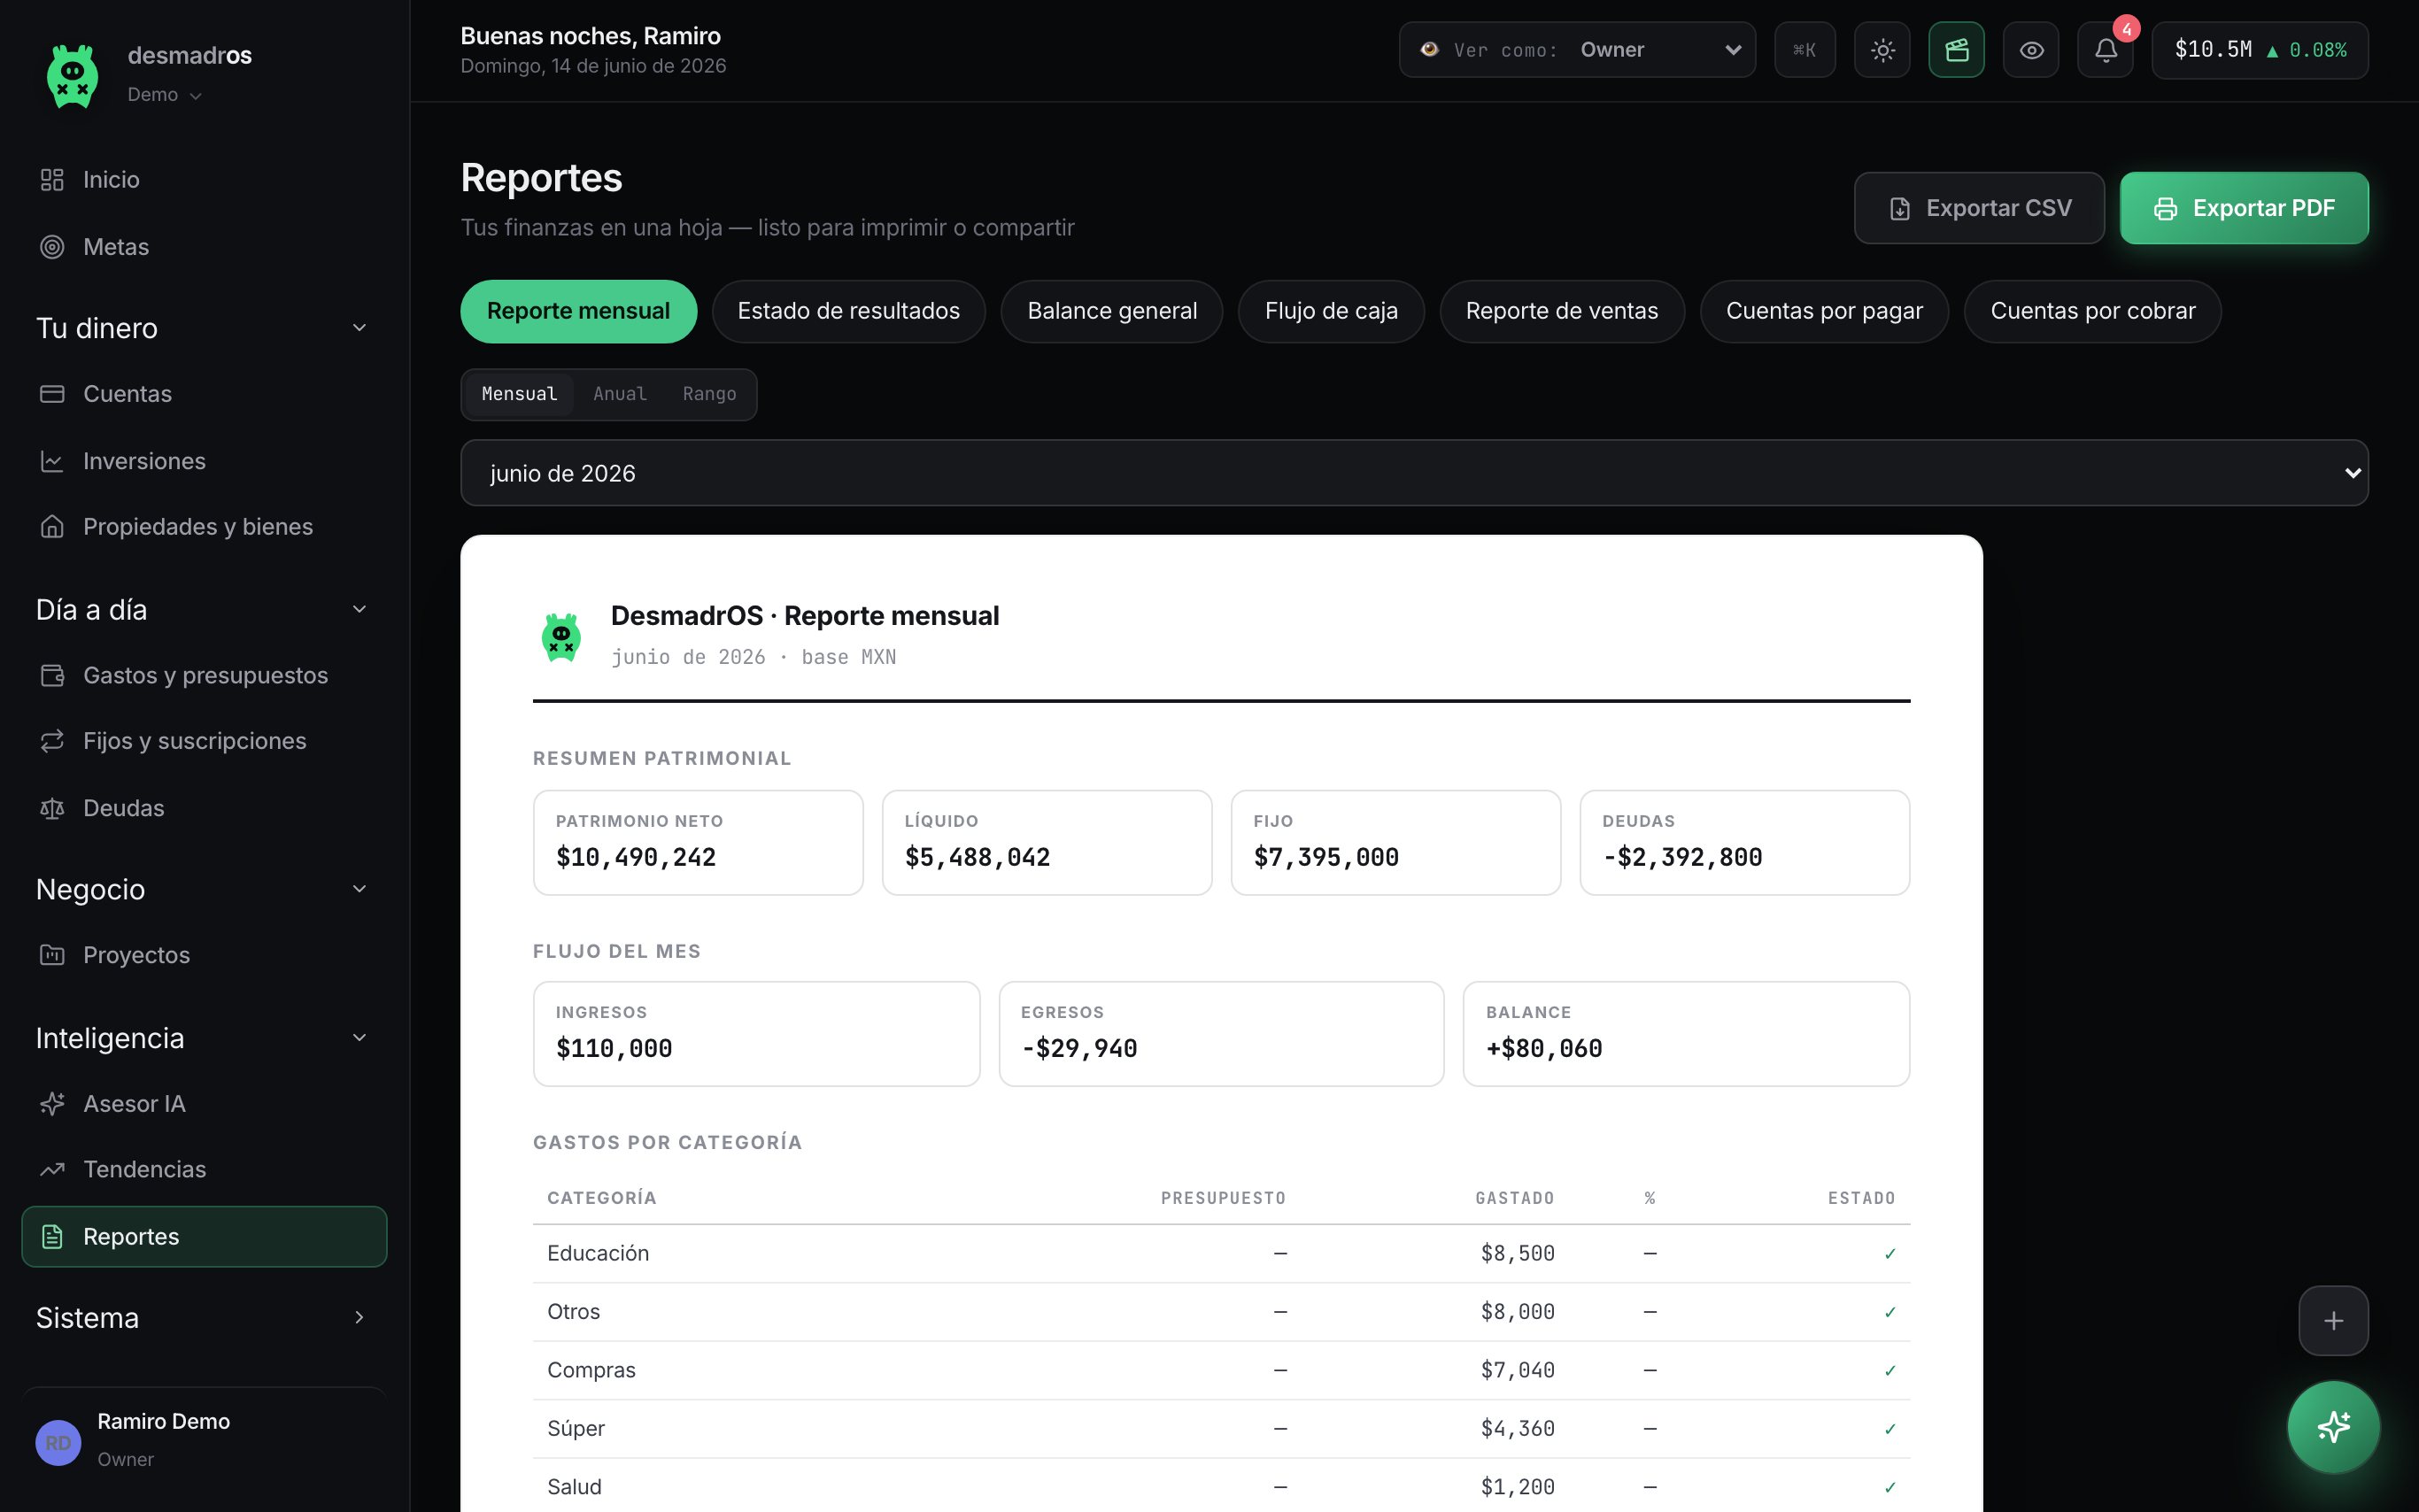The height and width of the screenshot is (1512, 2419).
Task: Select the Mensual period option
Action: [519, 394]
